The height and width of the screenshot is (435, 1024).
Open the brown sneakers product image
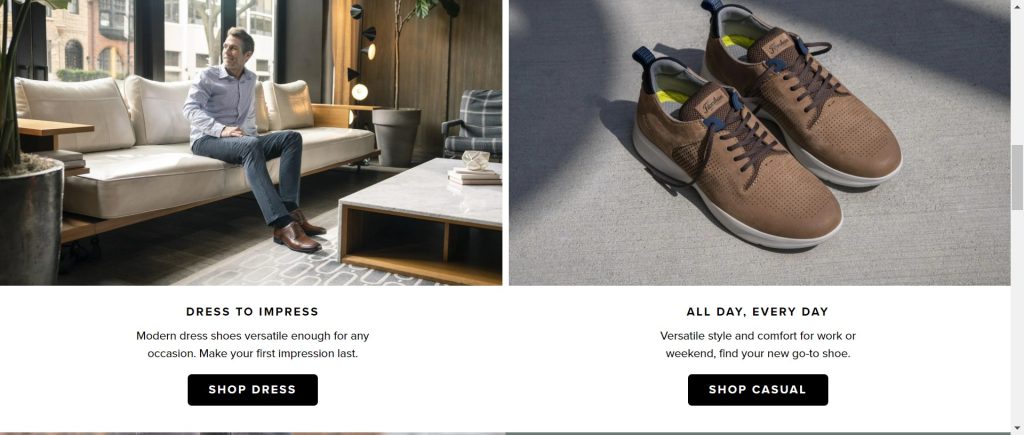(760, 142)
